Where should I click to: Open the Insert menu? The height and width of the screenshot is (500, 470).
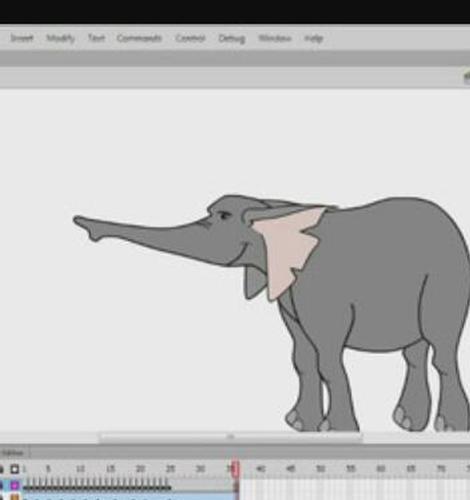tap(22, 38)
